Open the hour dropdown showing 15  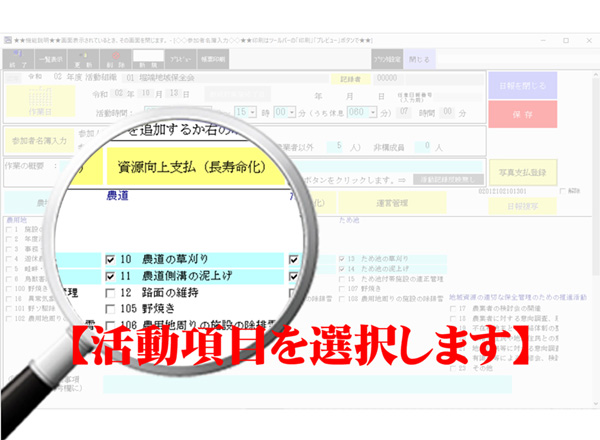251,114
